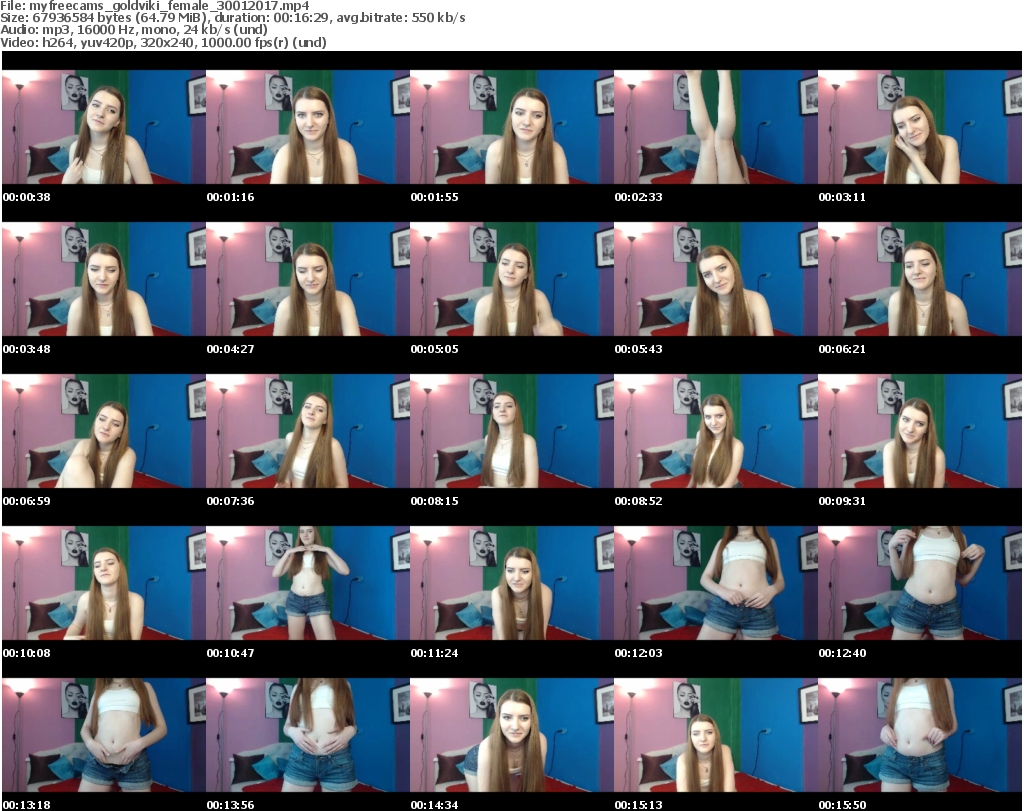Select the thumbnail frame at 00:01:55
1024x811 pixels.
[x=512, y=127]
